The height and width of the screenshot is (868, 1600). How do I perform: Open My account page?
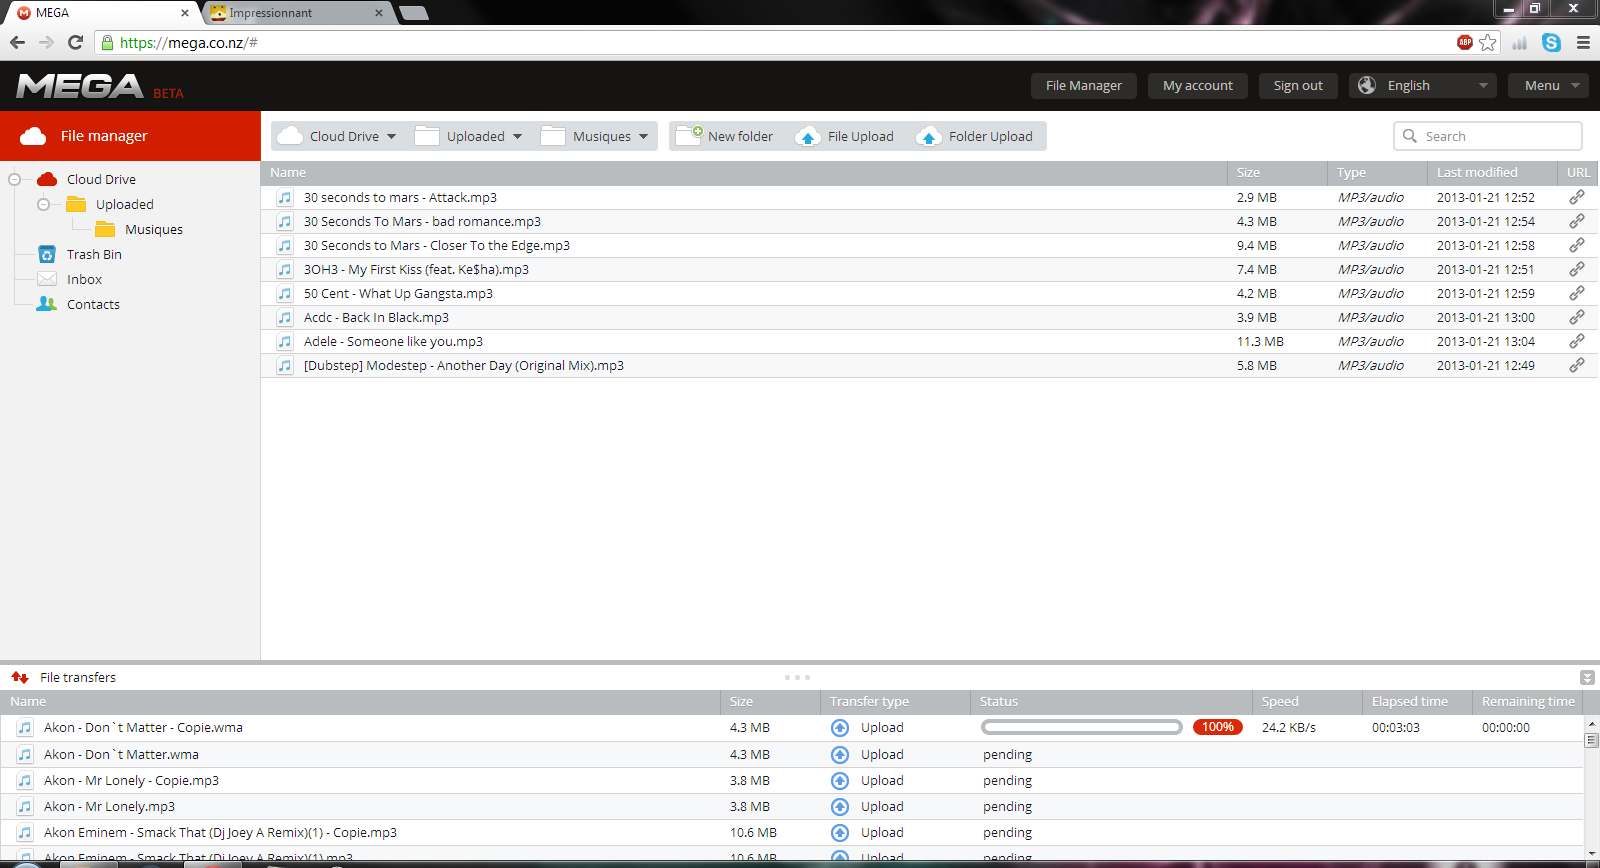click(1197, 86)
